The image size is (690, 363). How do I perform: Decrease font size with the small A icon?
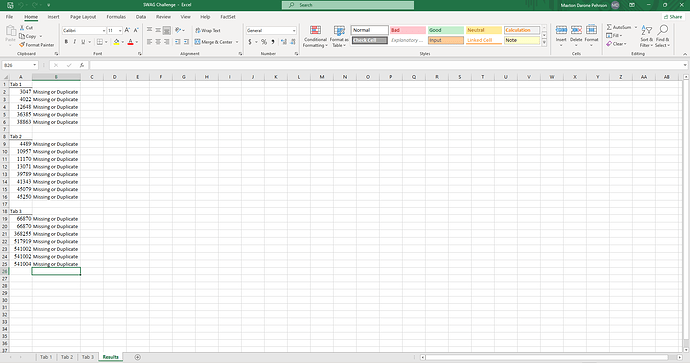tap(136, 30)
